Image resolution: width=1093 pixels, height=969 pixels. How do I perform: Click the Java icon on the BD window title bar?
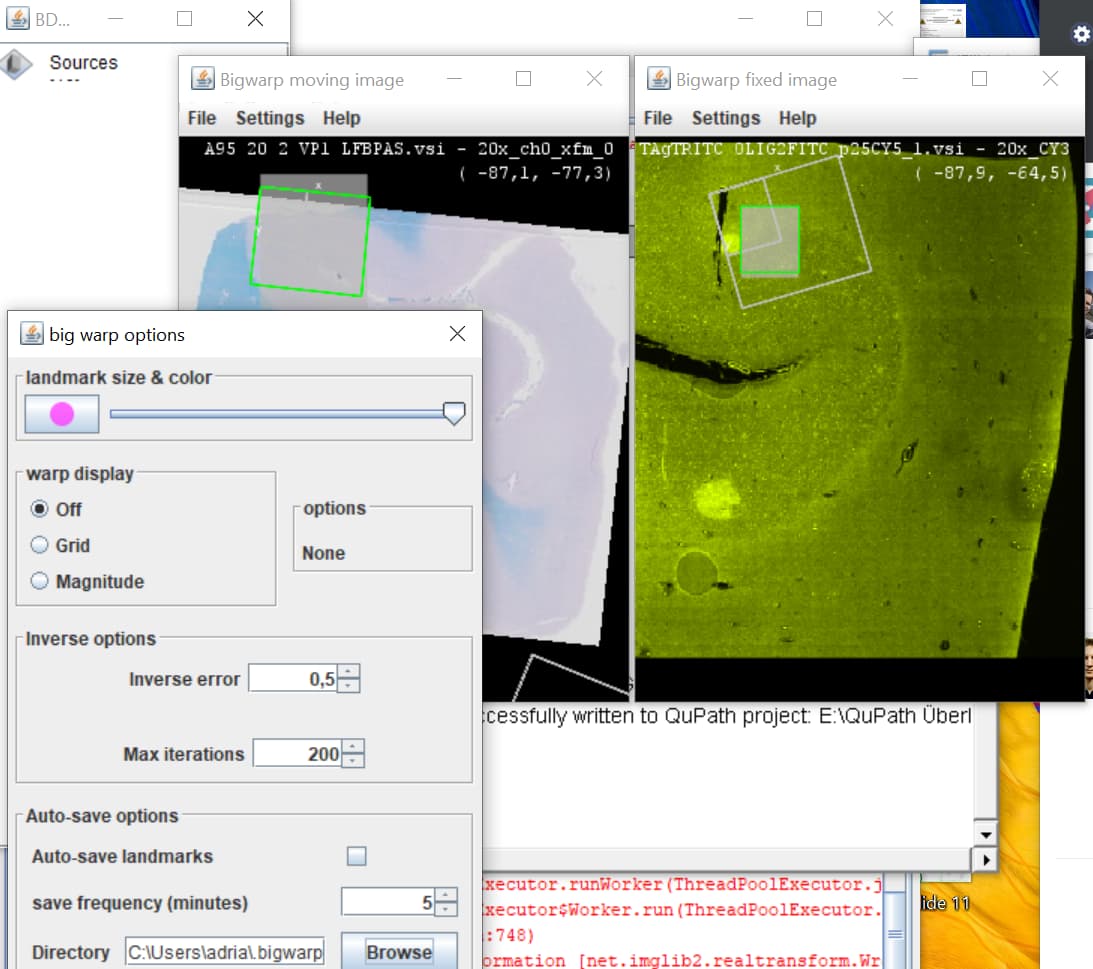[17, 18]
